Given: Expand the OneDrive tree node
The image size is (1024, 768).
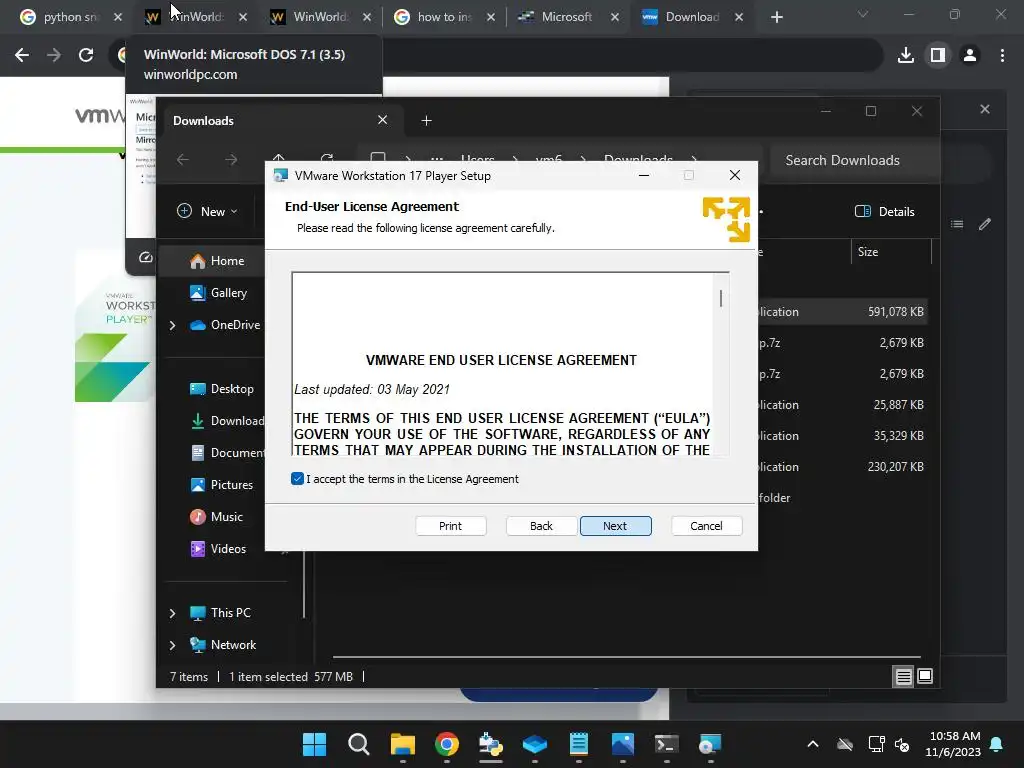Looking at the screenshot, I should (172, 325).
